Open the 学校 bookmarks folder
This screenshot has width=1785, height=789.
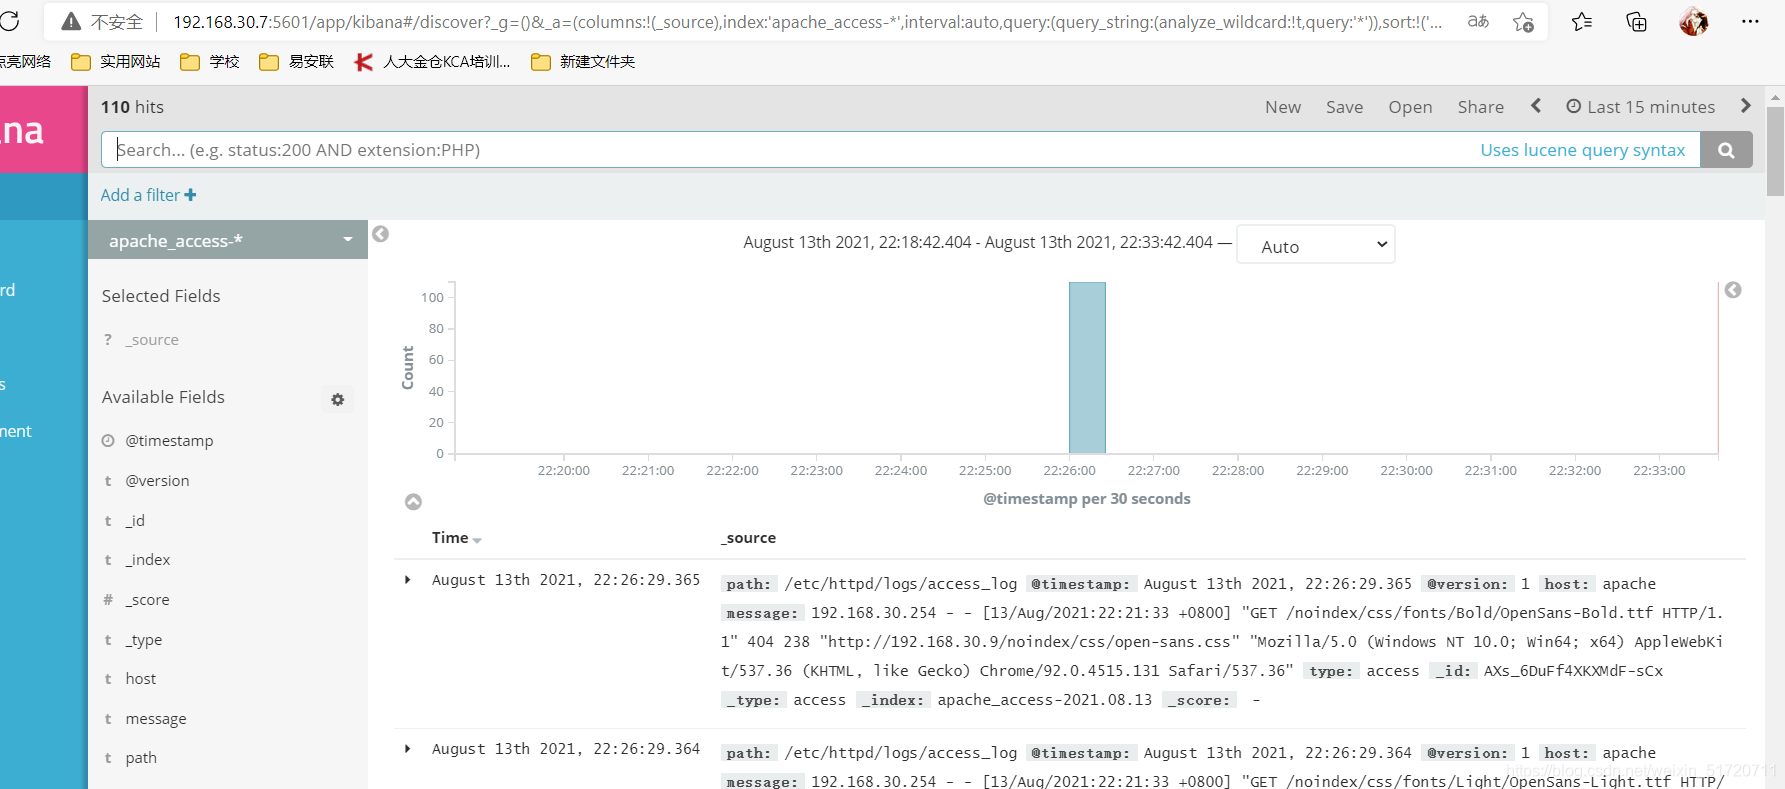click(210, 62)
